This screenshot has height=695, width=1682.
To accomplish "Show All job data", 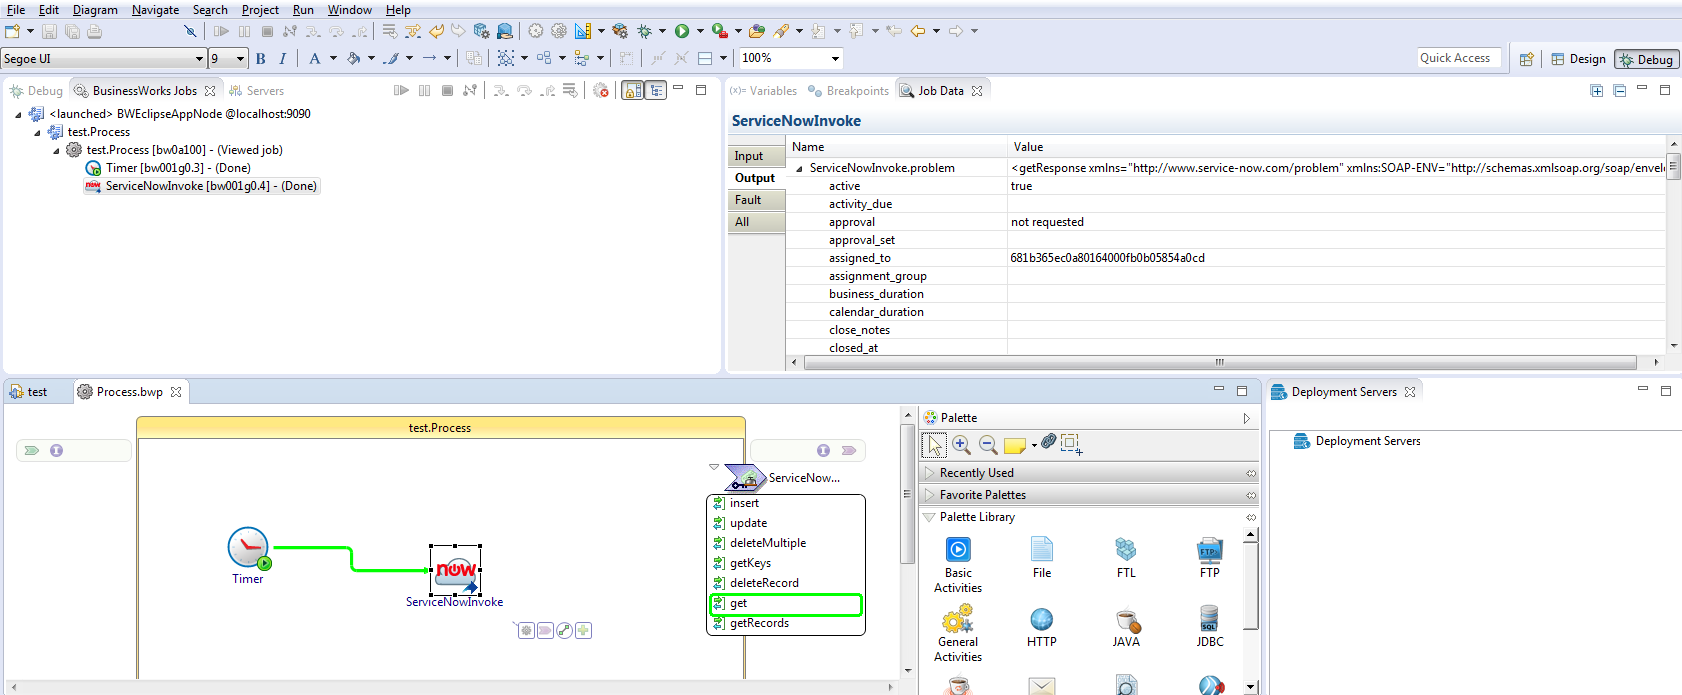I will [756, 222].
